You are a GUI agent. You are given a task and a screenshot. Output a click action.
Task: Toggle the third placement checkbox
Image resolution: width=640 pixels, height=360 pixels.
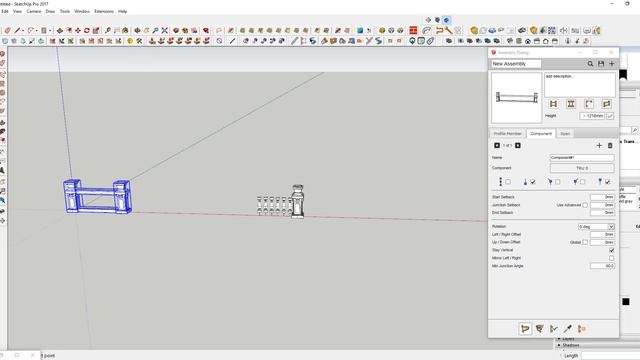pyautogui.click(x=558, y=182)
